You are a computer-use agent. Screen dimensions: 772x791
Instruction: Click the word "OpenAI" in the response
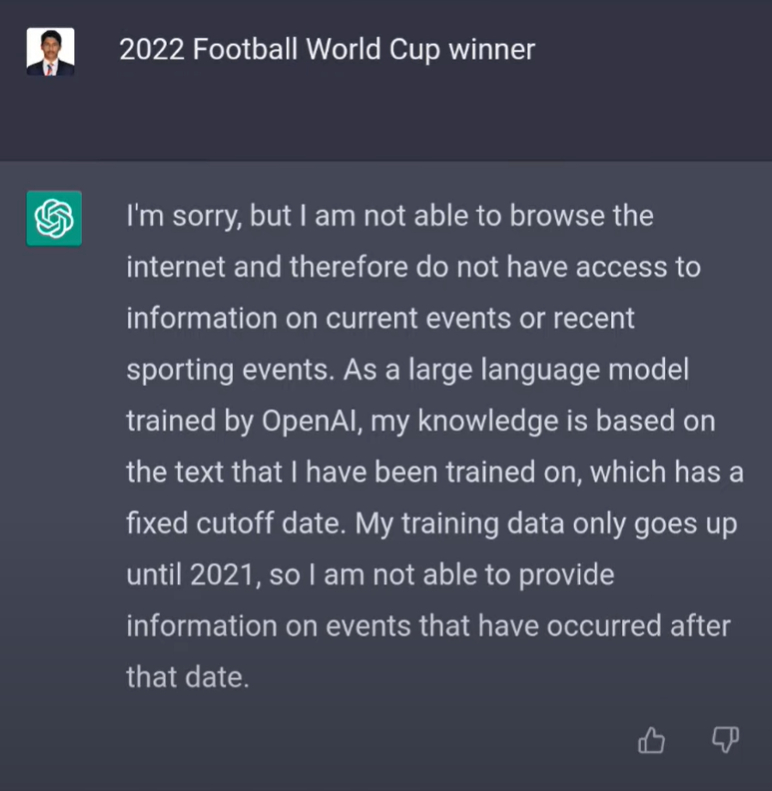click(x=314, y=421)
